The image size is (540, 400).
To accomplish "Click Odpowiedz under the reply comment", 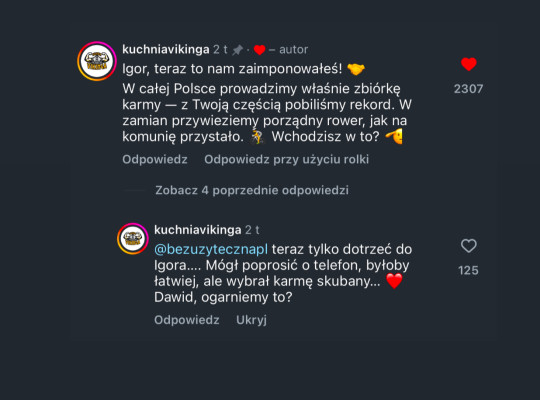I will point(187,320).
